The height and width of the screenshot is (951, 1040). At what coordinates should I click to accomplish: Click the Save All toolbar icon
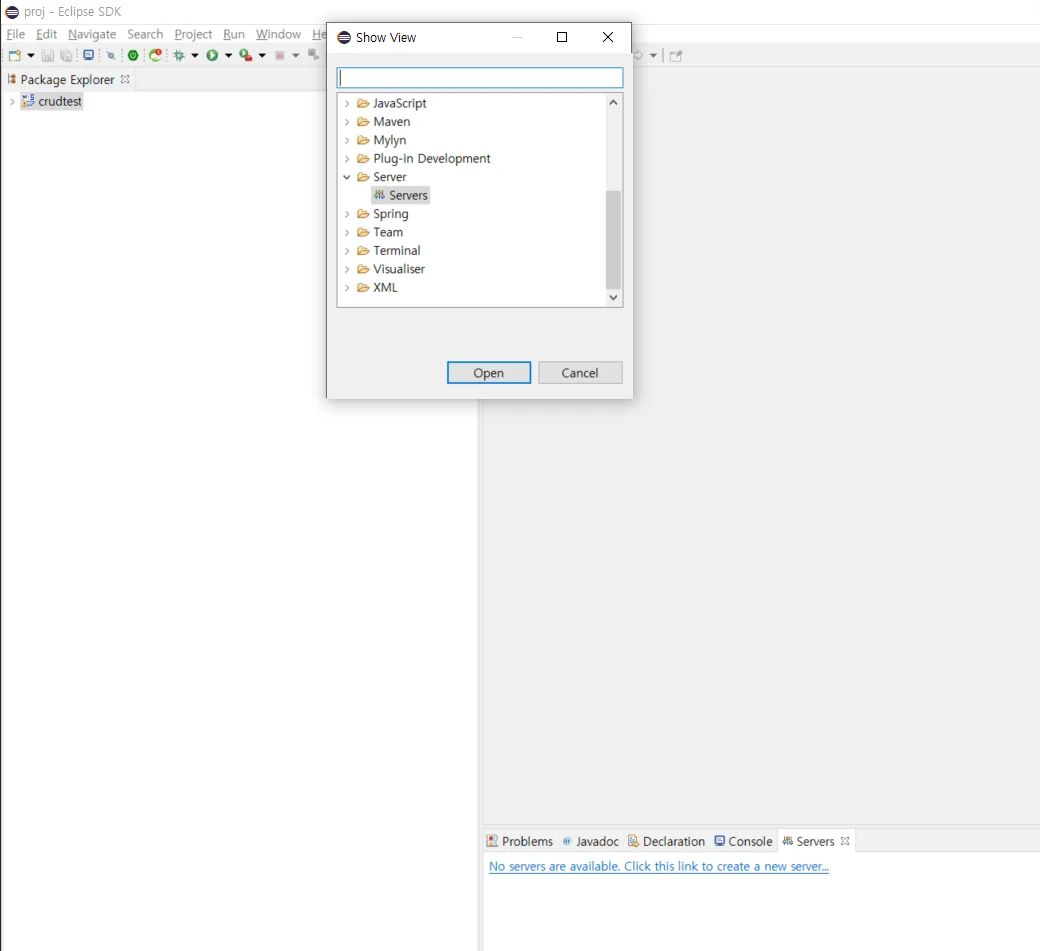[x=68, y=55]
